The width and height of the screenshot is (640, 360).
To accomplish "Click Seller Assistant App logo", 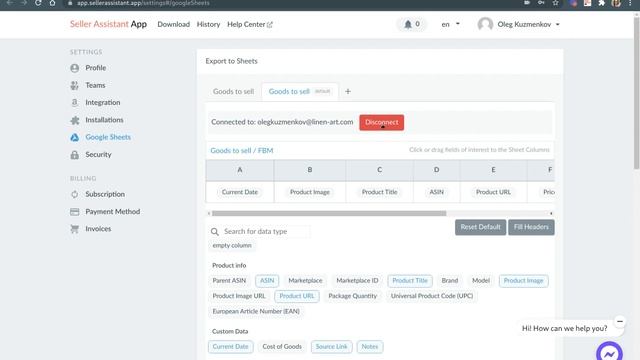I will pyautogui.click(x=108, y=24).
